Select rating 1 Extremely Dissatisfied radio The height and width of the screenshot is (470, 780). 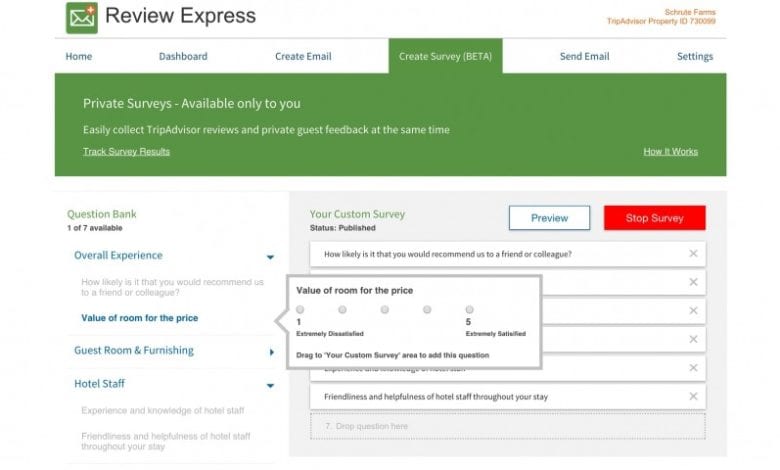pyautogui.click(x=300, y=309)
